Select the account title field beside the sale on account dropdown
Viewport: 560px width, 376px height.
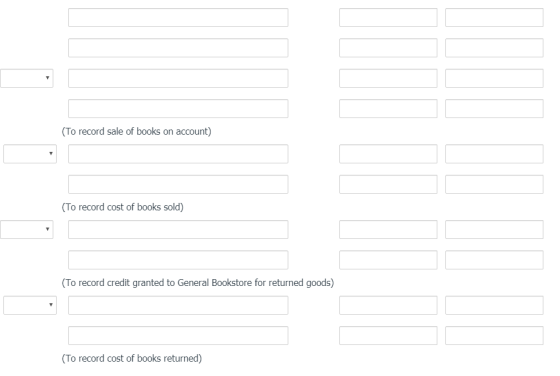click(178, 78)
